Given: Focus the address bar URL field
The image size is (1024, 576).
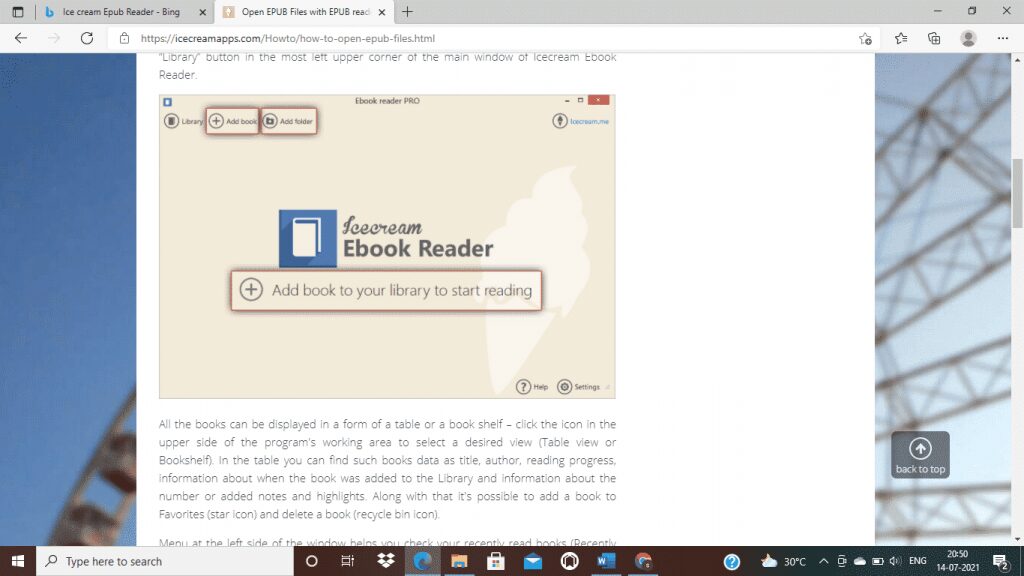Looking at the screenshot, I should pyautogui.click(x=487, y=39).
